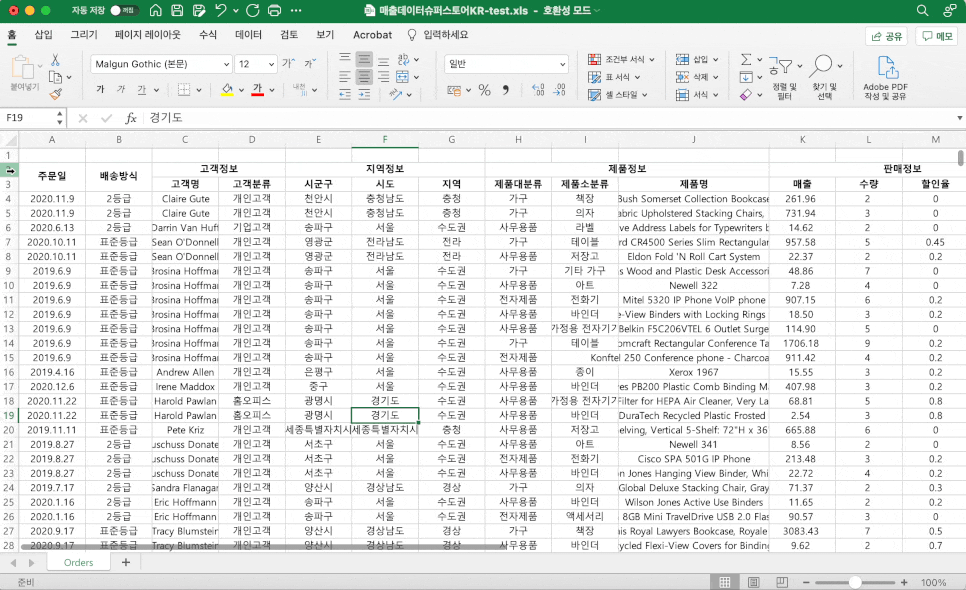Click the Format Painter brush icon
Screen dimensions: 966x590
[x=55, y=94]
